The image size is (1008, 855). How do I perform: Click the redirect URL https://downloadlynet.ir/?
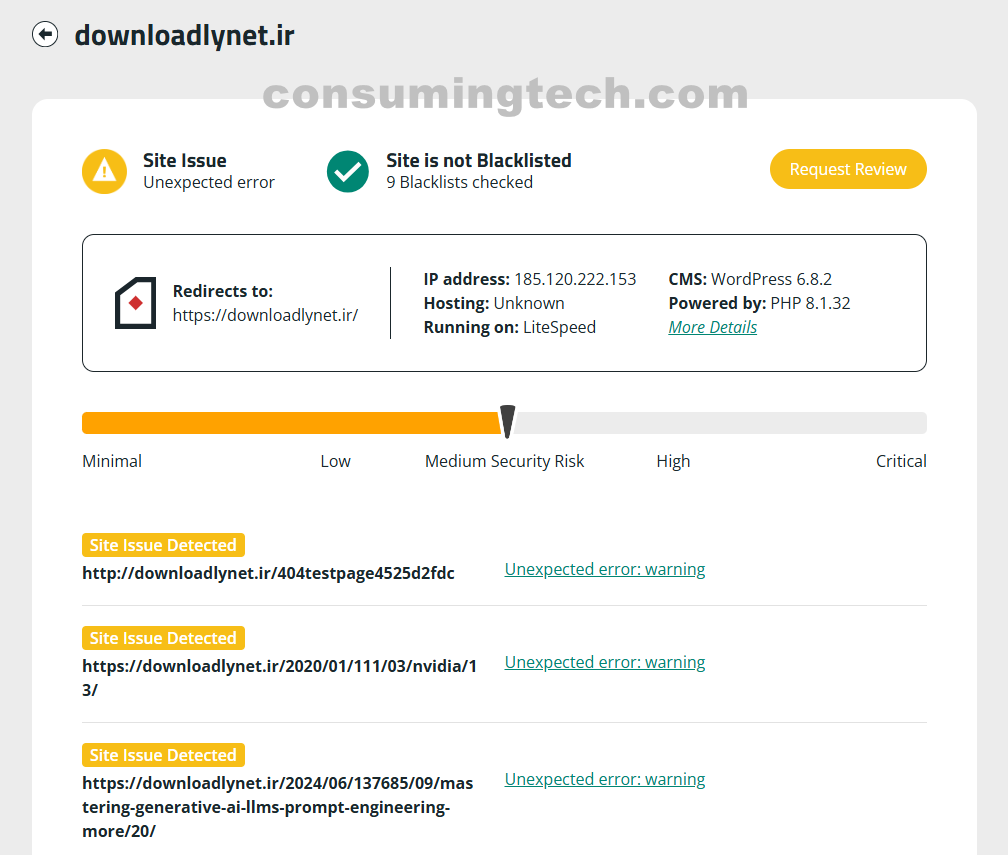pyautogui.click(x=265, y=315)
